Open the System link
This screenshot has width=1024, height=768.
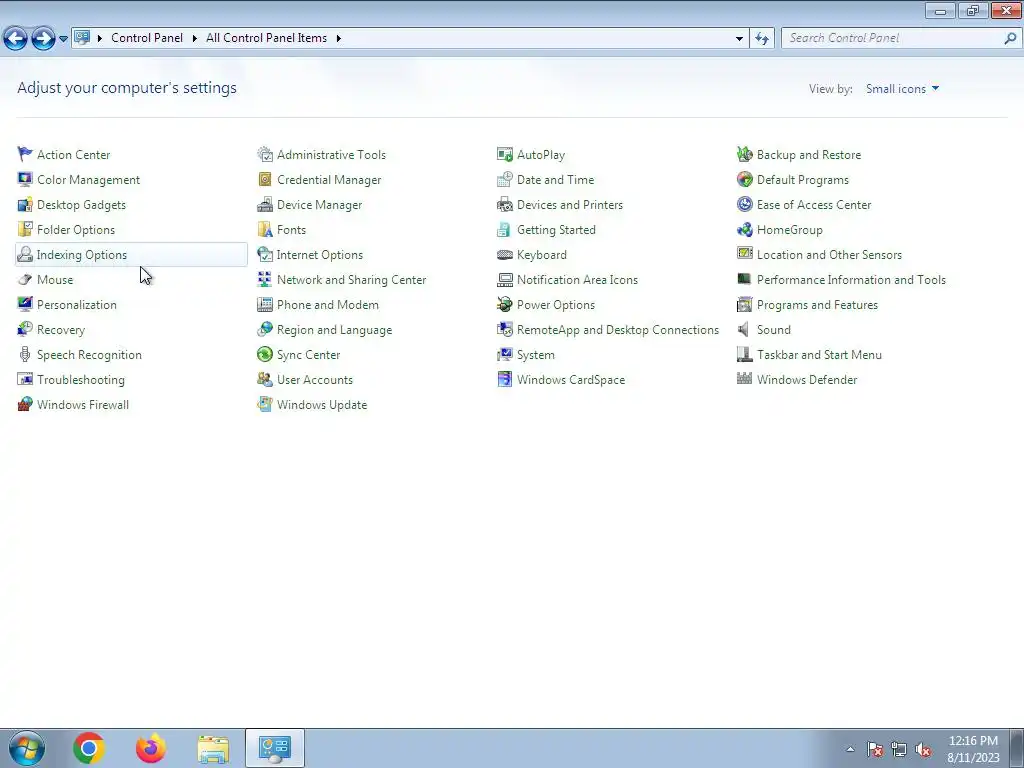click(536, 355)
